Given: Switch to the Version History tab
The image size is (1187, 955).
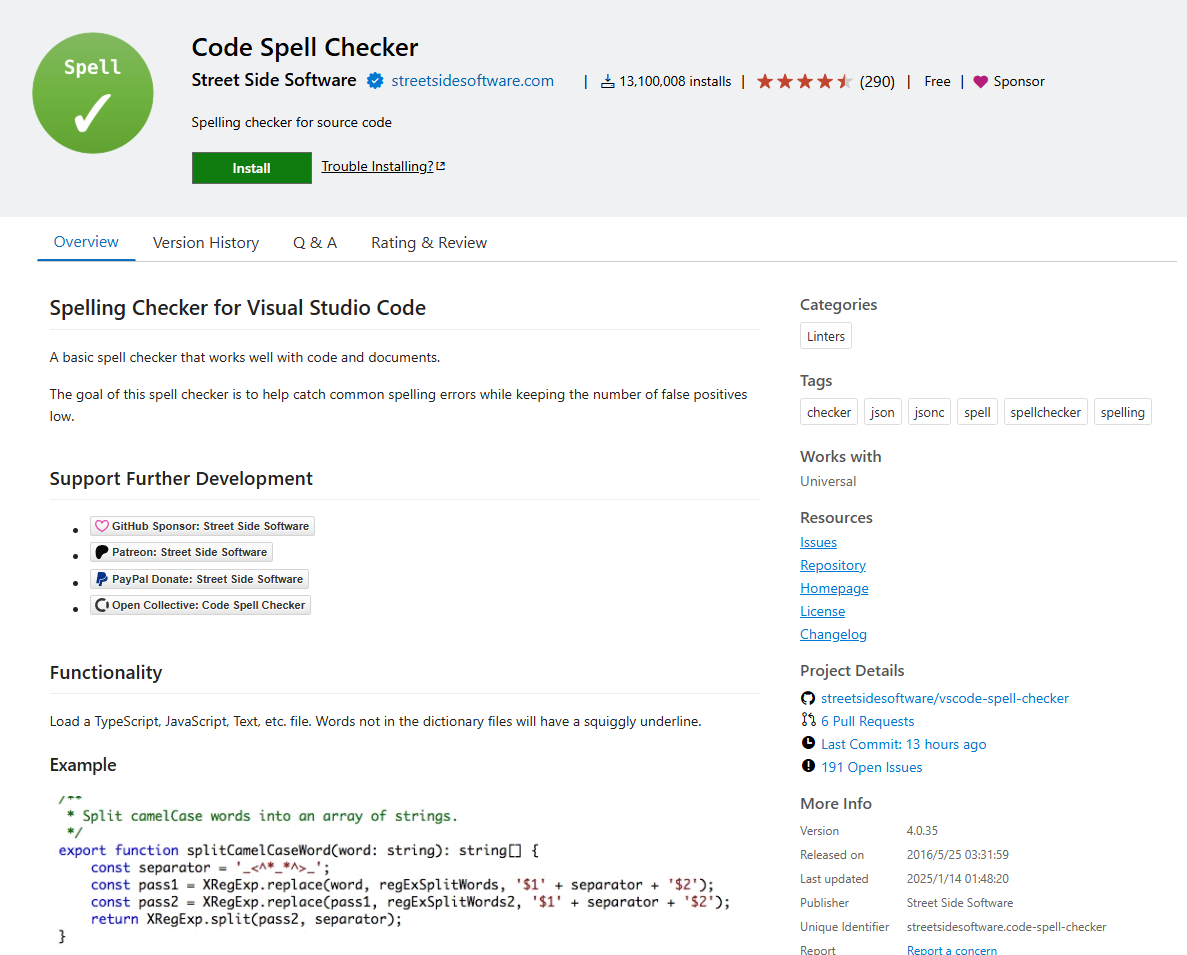Looking at the screenshot, I should click(x=206, y=243).
